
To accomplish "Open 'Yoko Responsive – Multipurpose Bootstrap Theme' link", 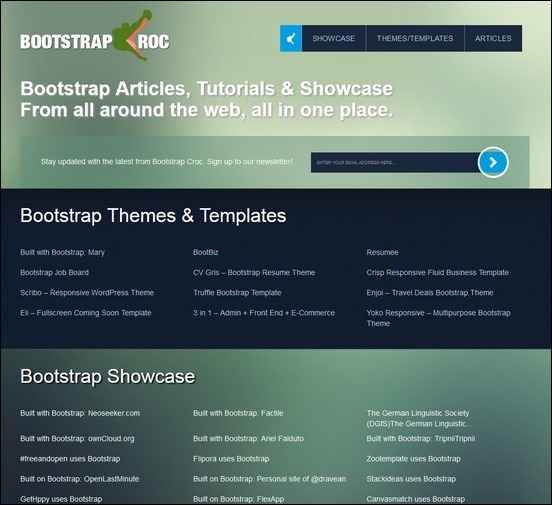I will point(438,318).
